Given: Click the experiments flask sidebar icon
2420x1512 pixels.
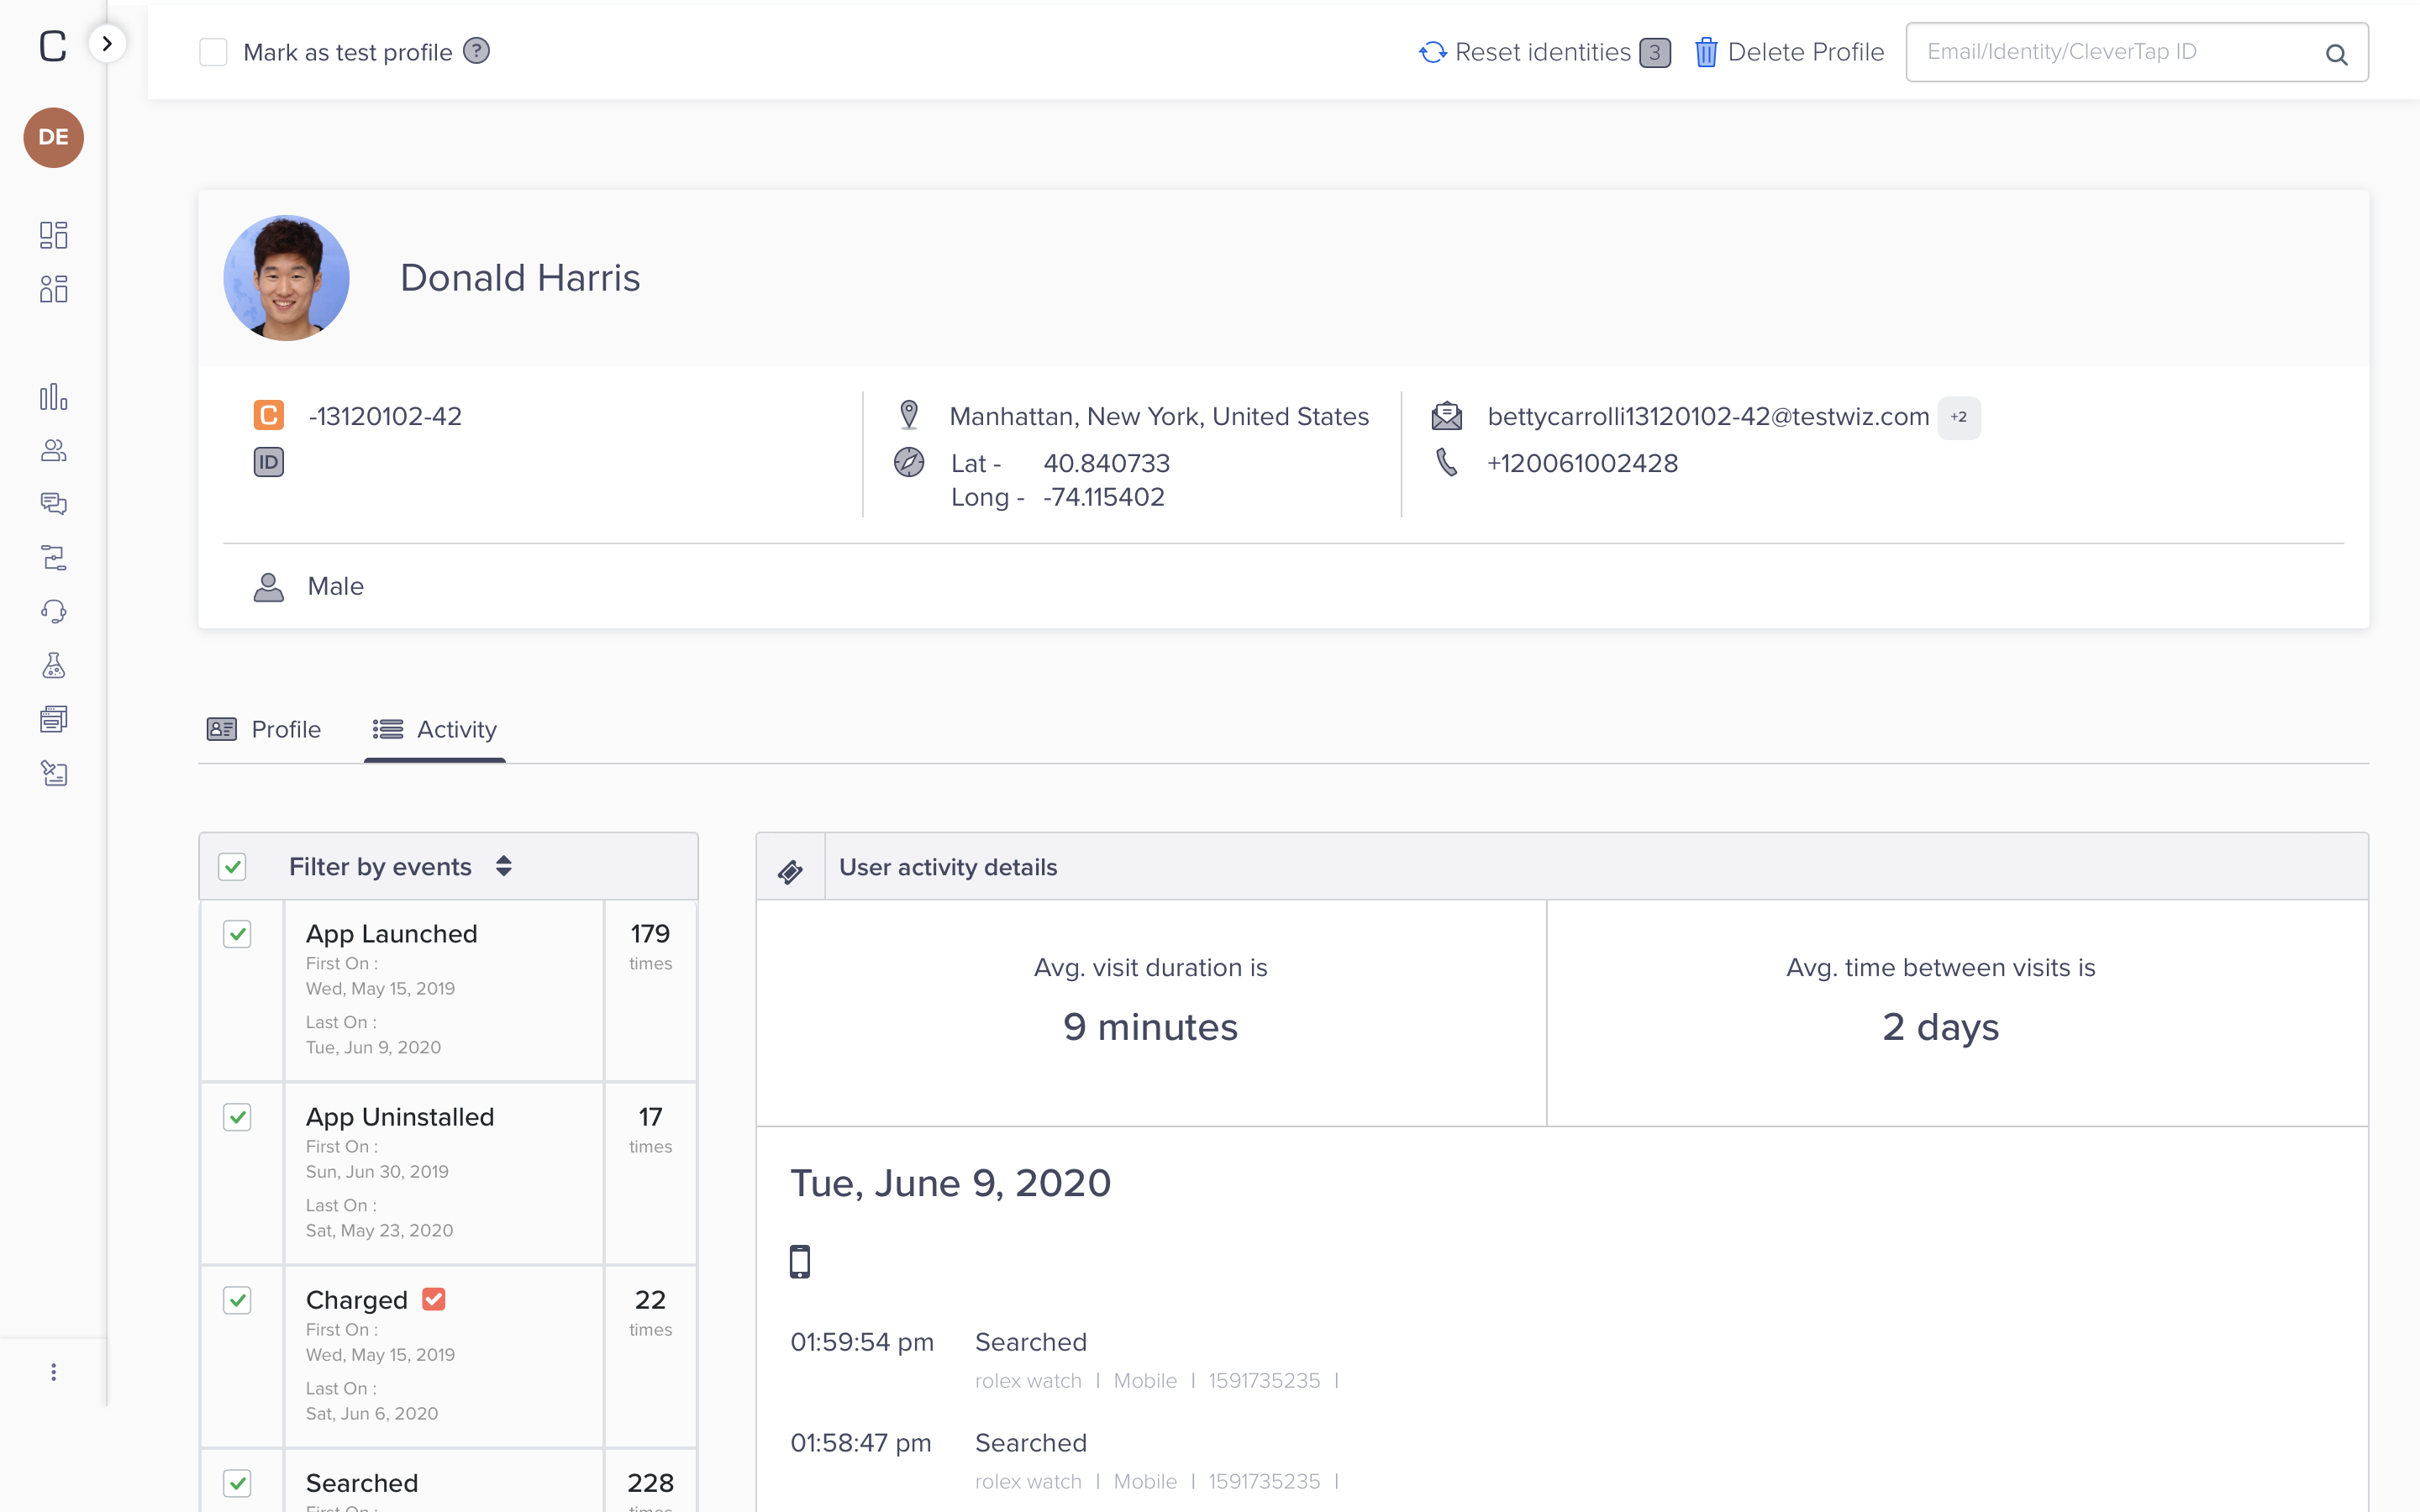Looking at the screenshot, I should point(54,666).
